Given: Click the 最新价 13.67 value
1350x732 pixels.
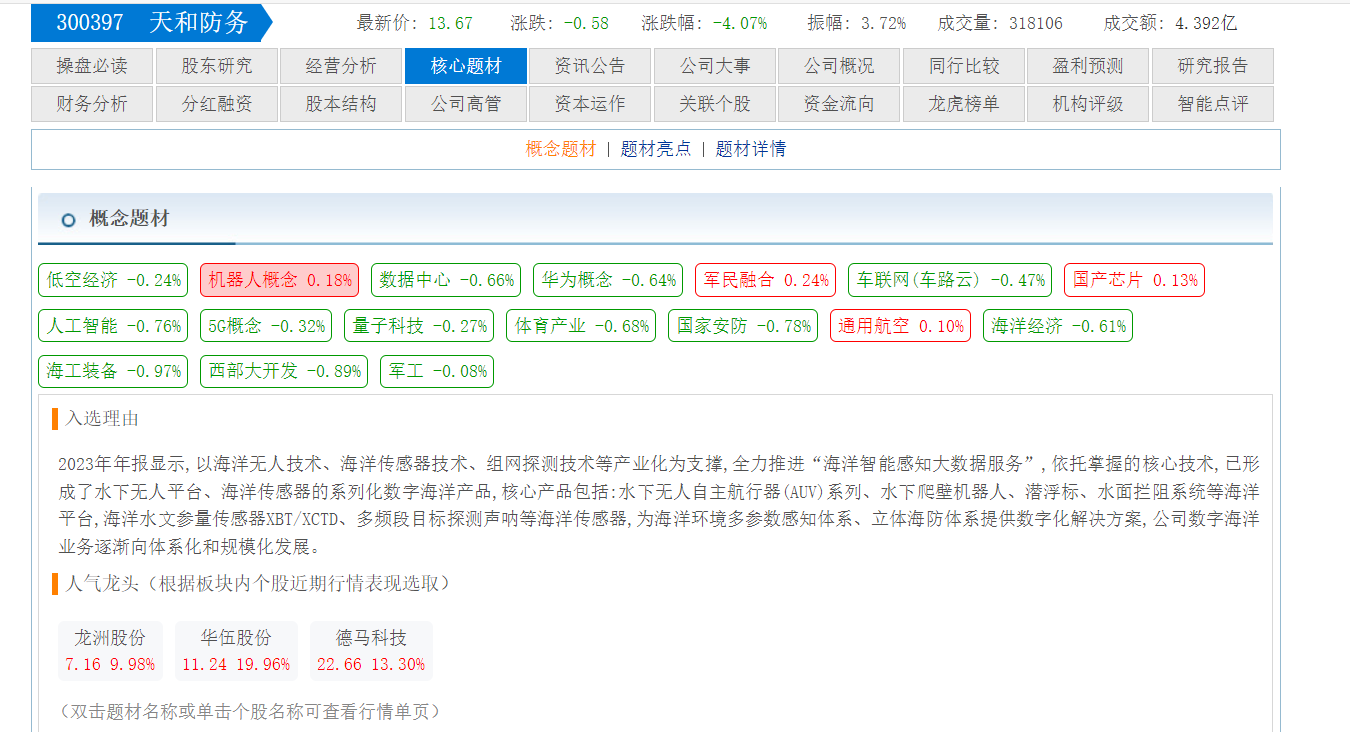Looking at the screenshot, I should 450,23.
